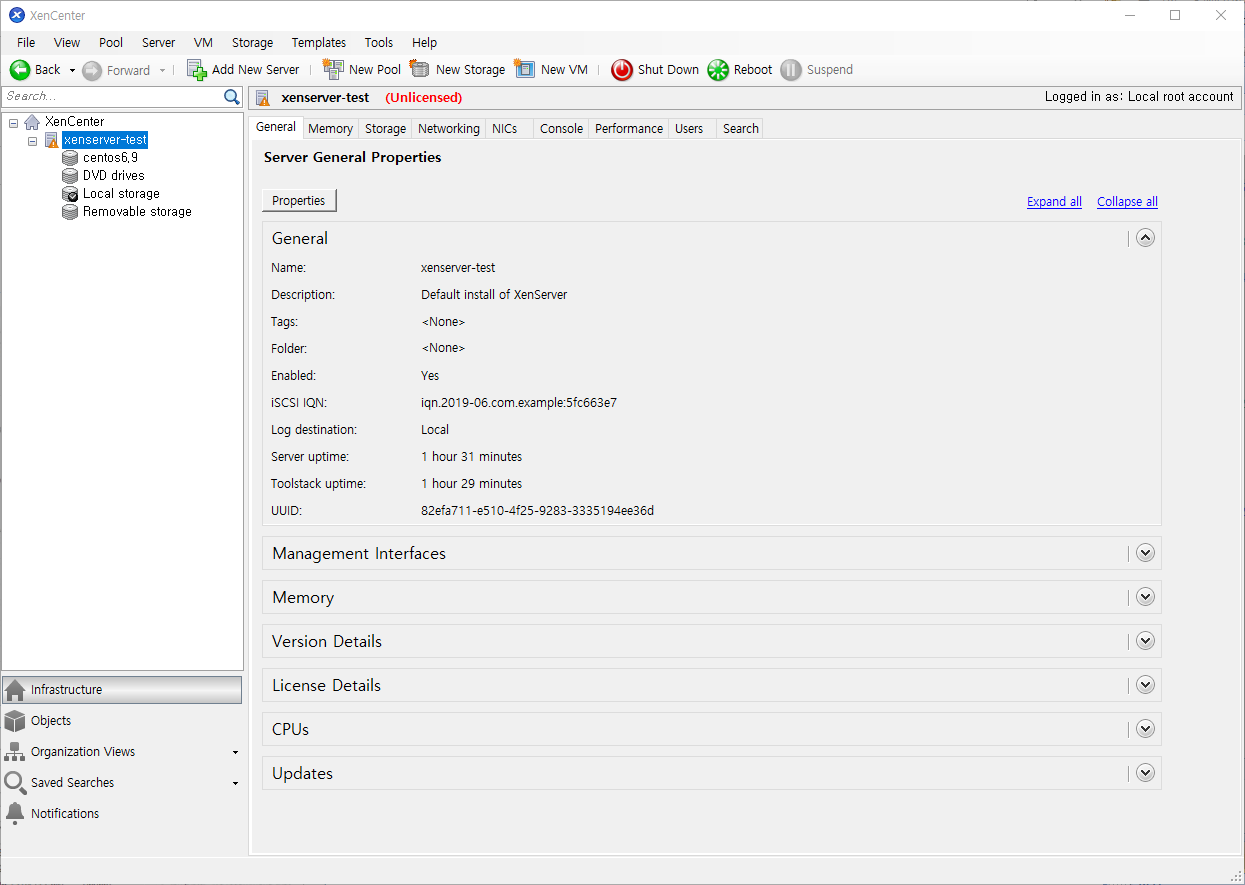Screen dimensions: 1245x885
Task: Open the Server menu
Action: pyautogui.click(x=158, y=43)
